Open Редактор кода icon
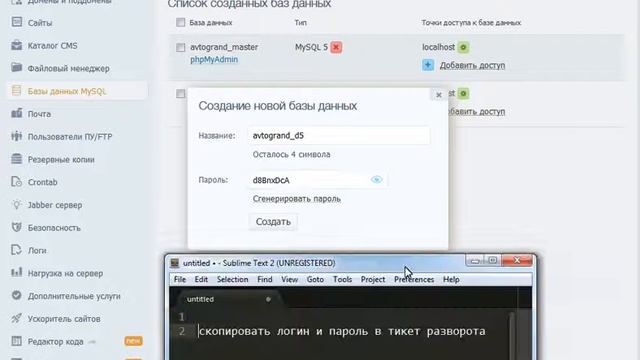 [x=17, y=341]
